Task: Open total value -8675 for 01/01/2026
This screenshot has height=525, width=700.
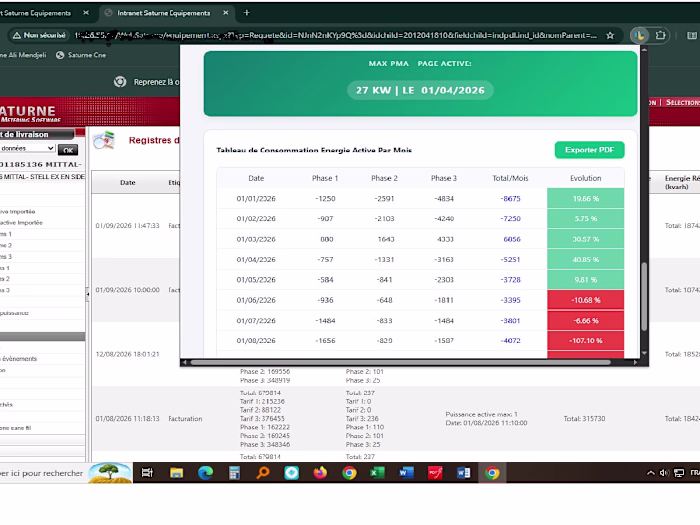Action: [x=510, y=199]
